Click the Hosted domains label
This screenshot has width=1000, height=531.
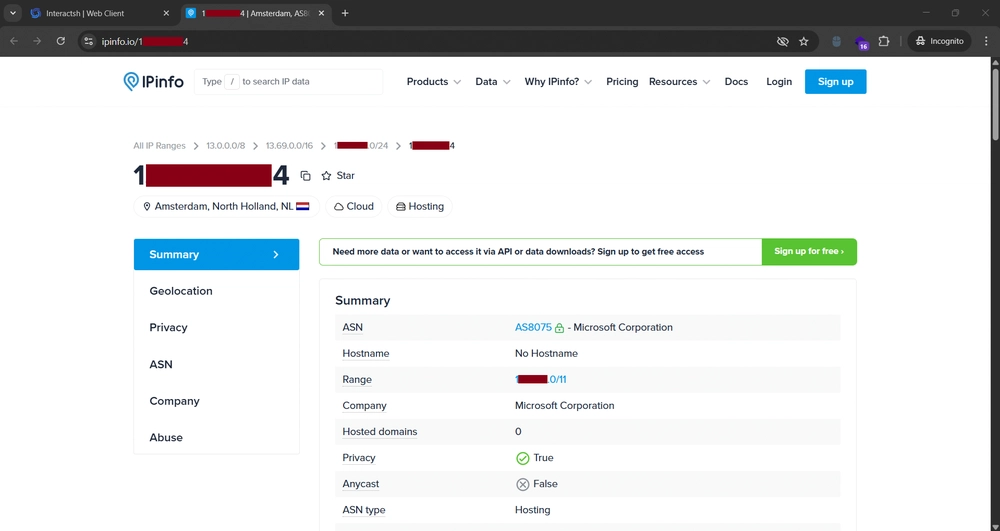coord(379,432)
